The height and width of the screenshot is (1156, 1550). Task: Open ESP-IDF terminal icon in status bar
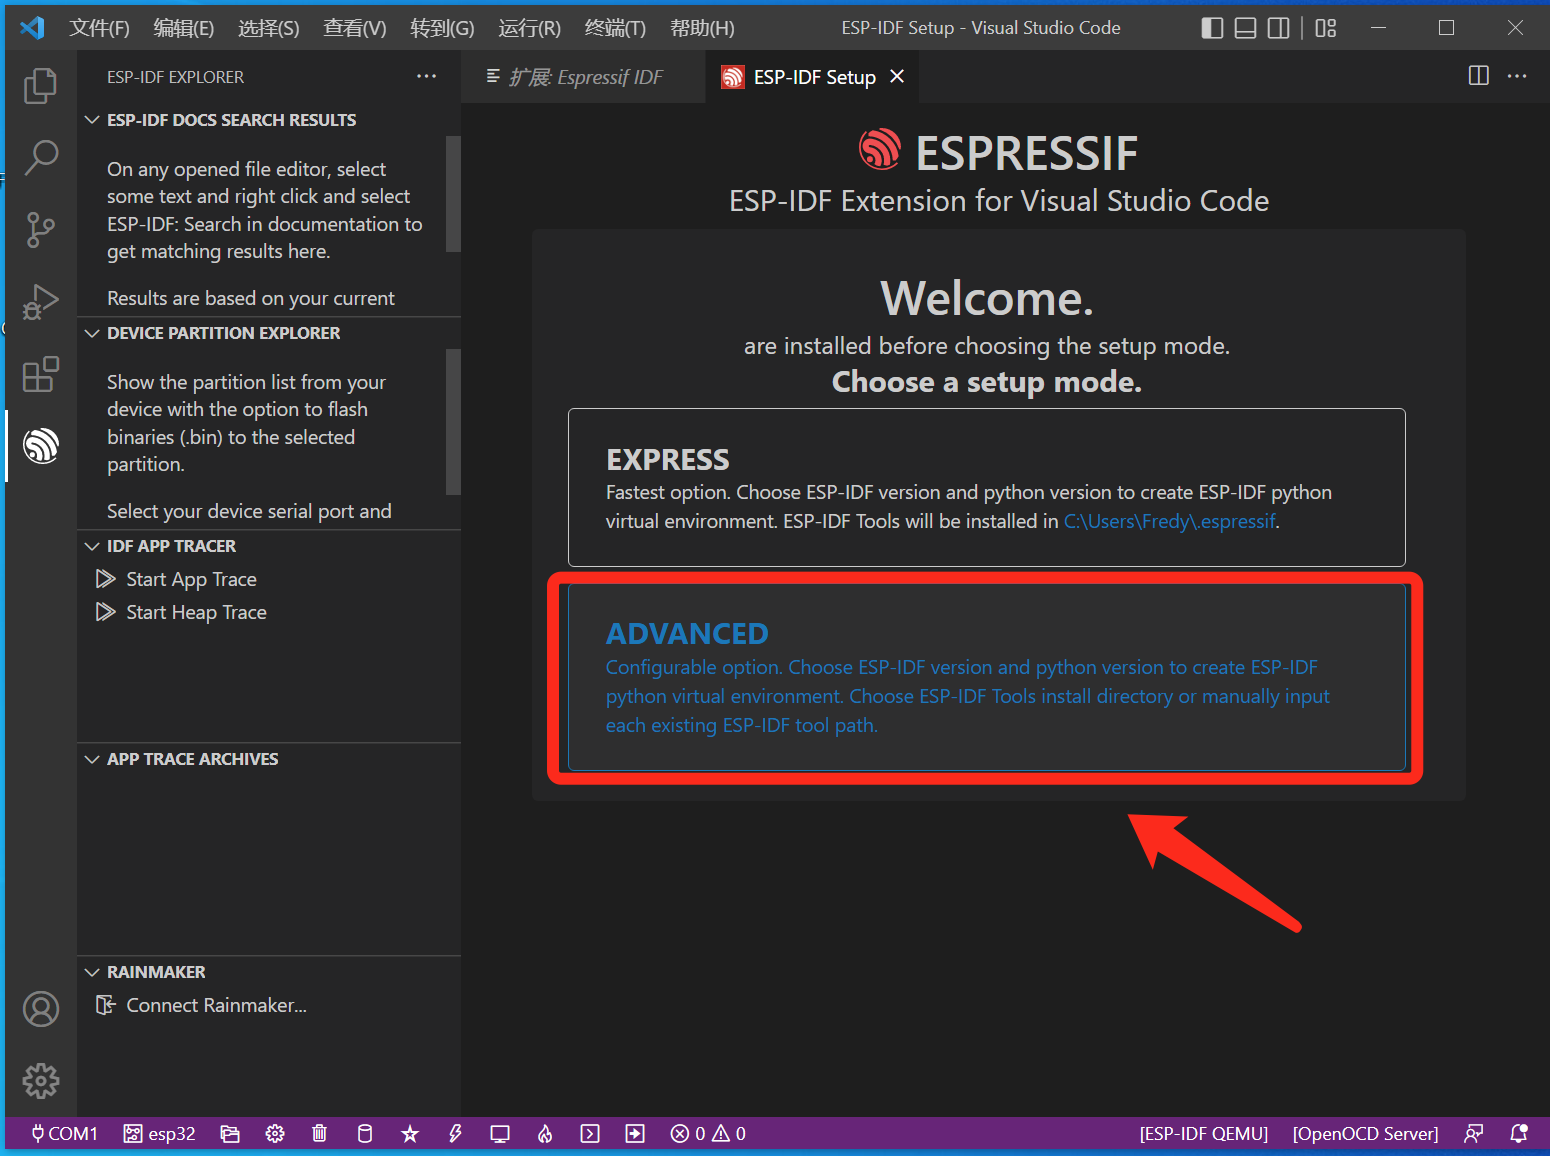pos(590,1133)
